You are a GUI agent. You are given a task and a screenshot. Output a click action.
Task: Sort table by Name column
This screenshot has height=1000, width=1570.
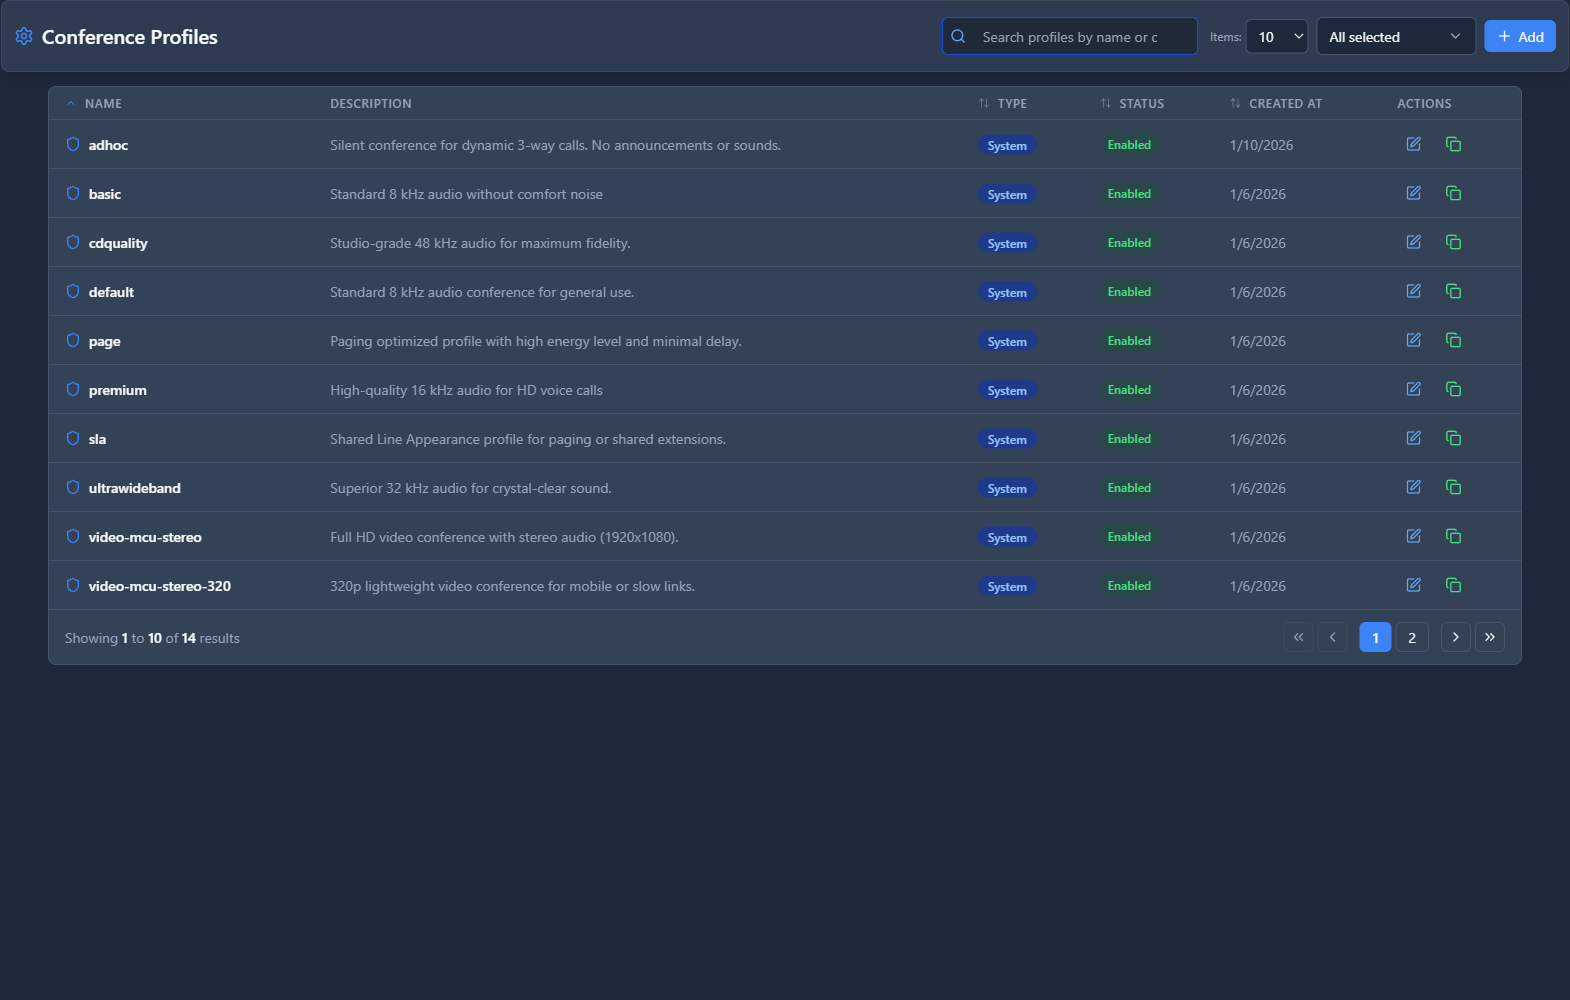pyautogui.click(x=102, y=104)
